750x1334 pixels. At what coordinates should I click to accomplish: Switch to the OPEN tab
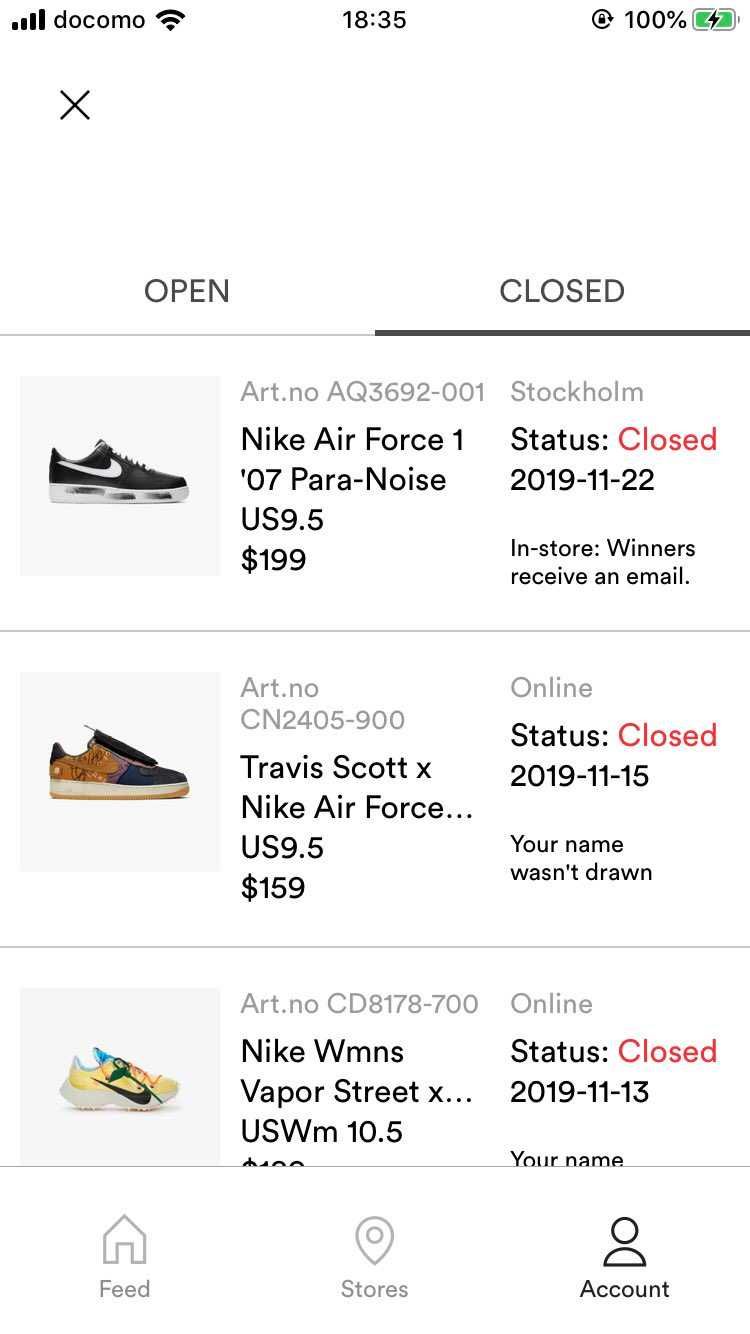tap(187, 291)
